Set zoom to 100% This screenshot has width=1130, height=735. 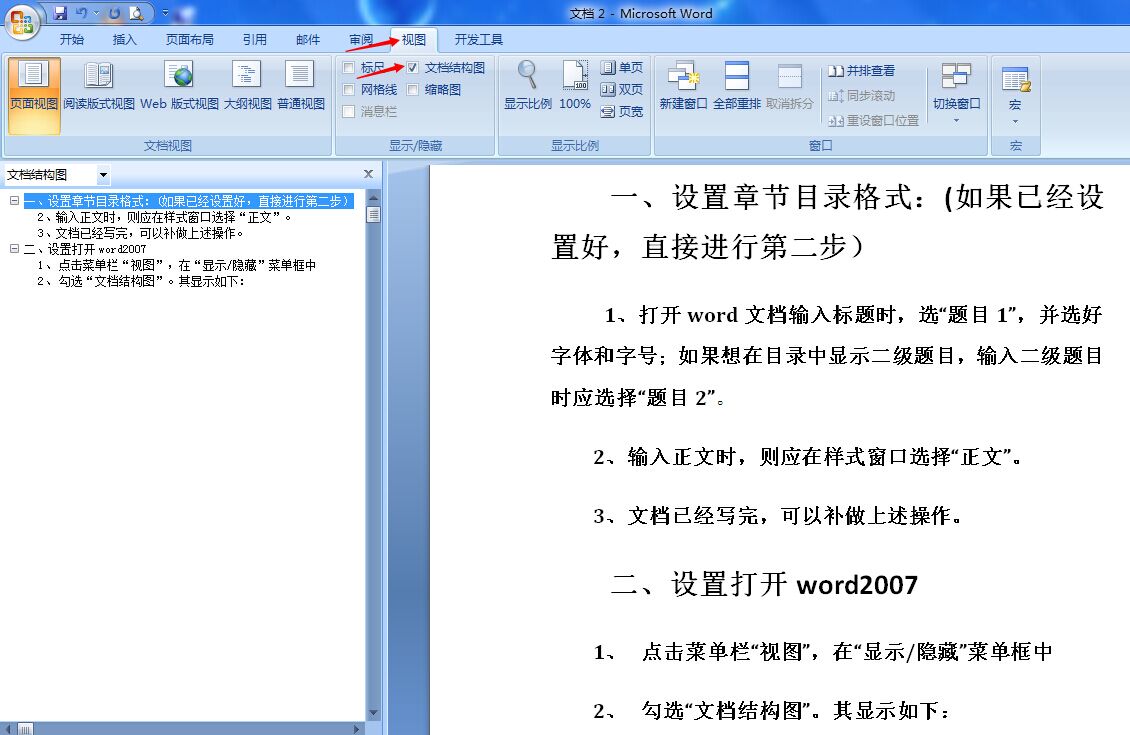[x=575, y=86]
